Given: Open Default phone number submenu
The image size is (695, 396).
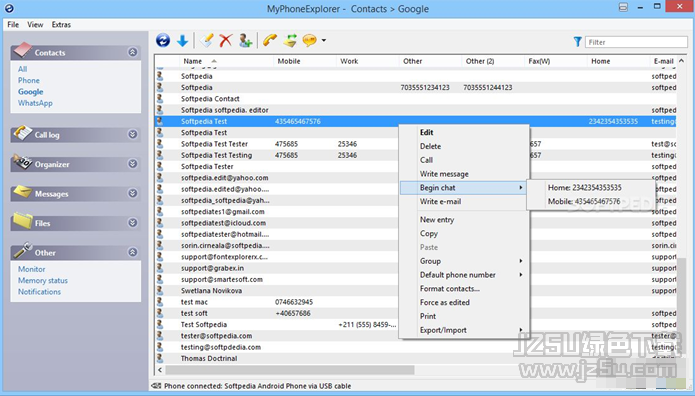Looking at the screenshot, I should click(464, 274).
